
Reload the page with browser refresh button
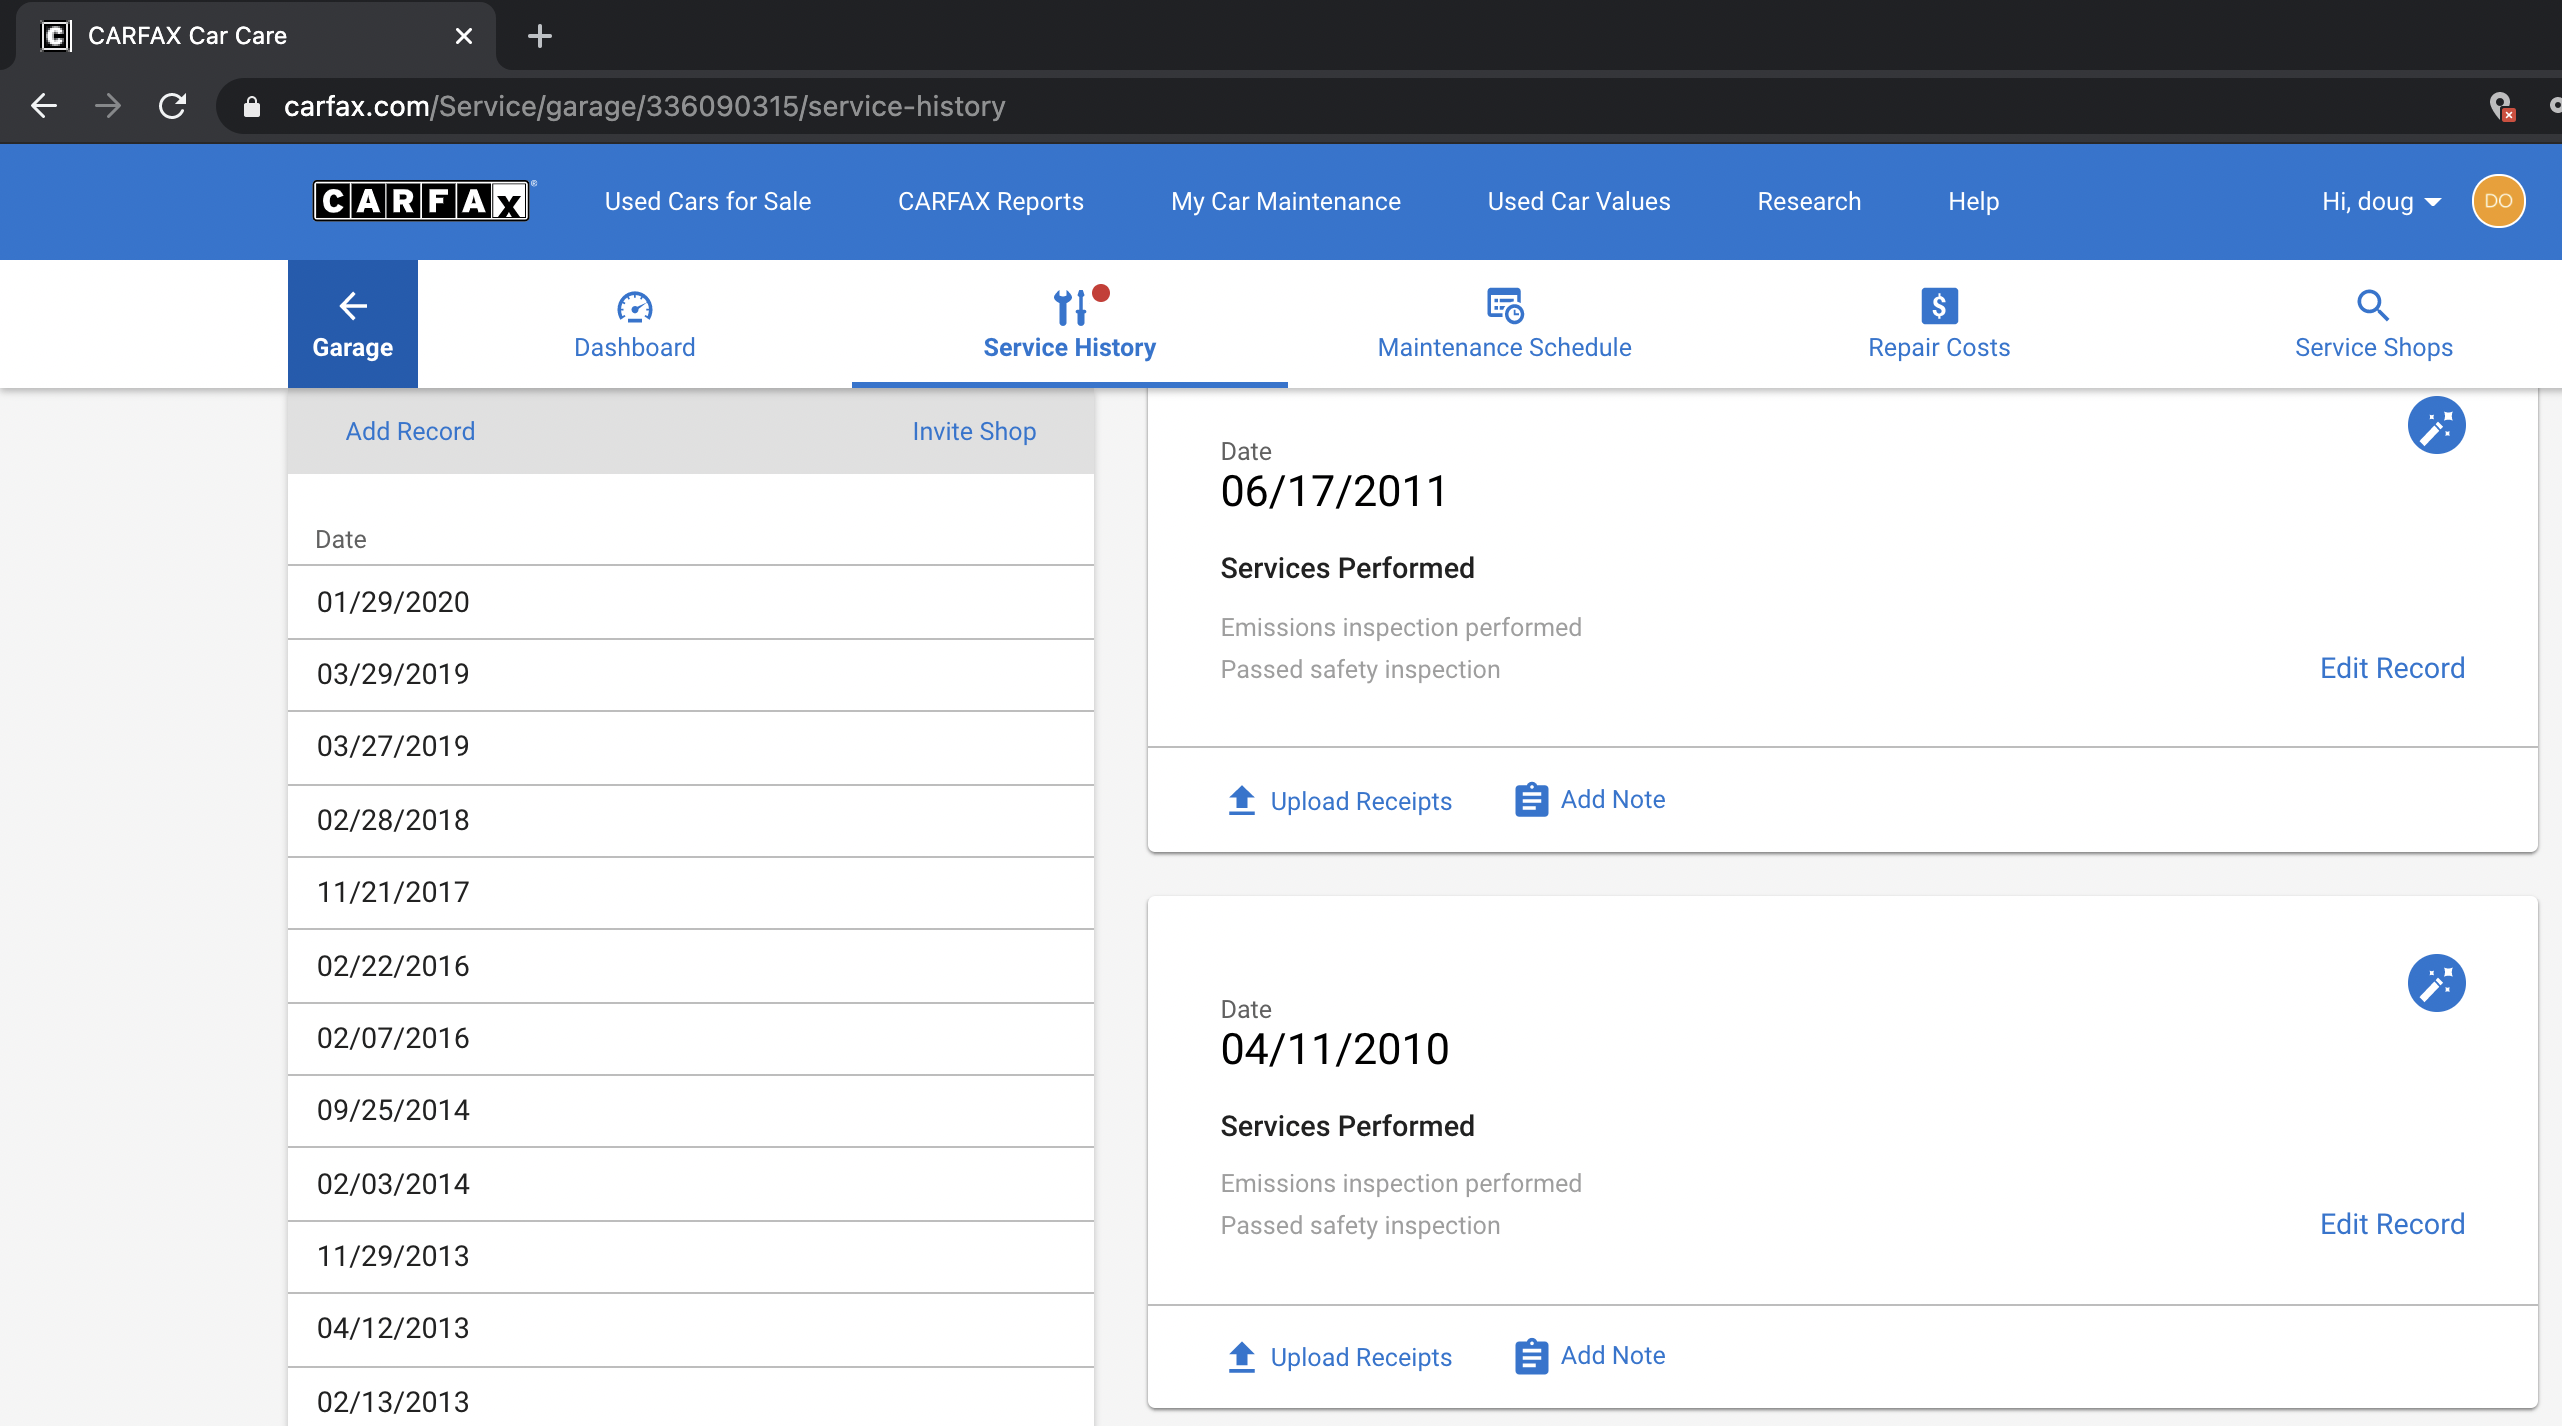pos(173,106)
